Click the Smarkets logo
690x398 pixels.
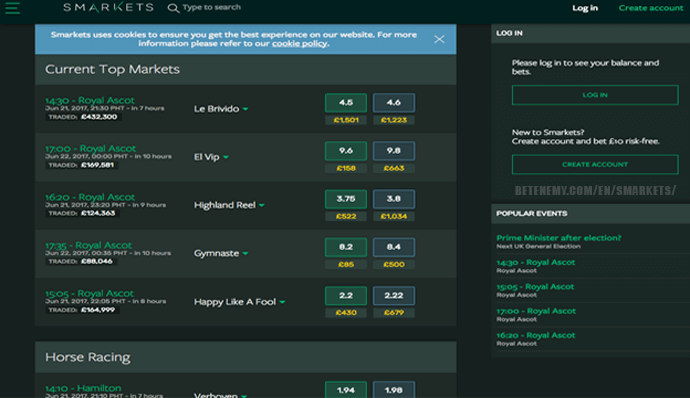click(x=108, y=7)
